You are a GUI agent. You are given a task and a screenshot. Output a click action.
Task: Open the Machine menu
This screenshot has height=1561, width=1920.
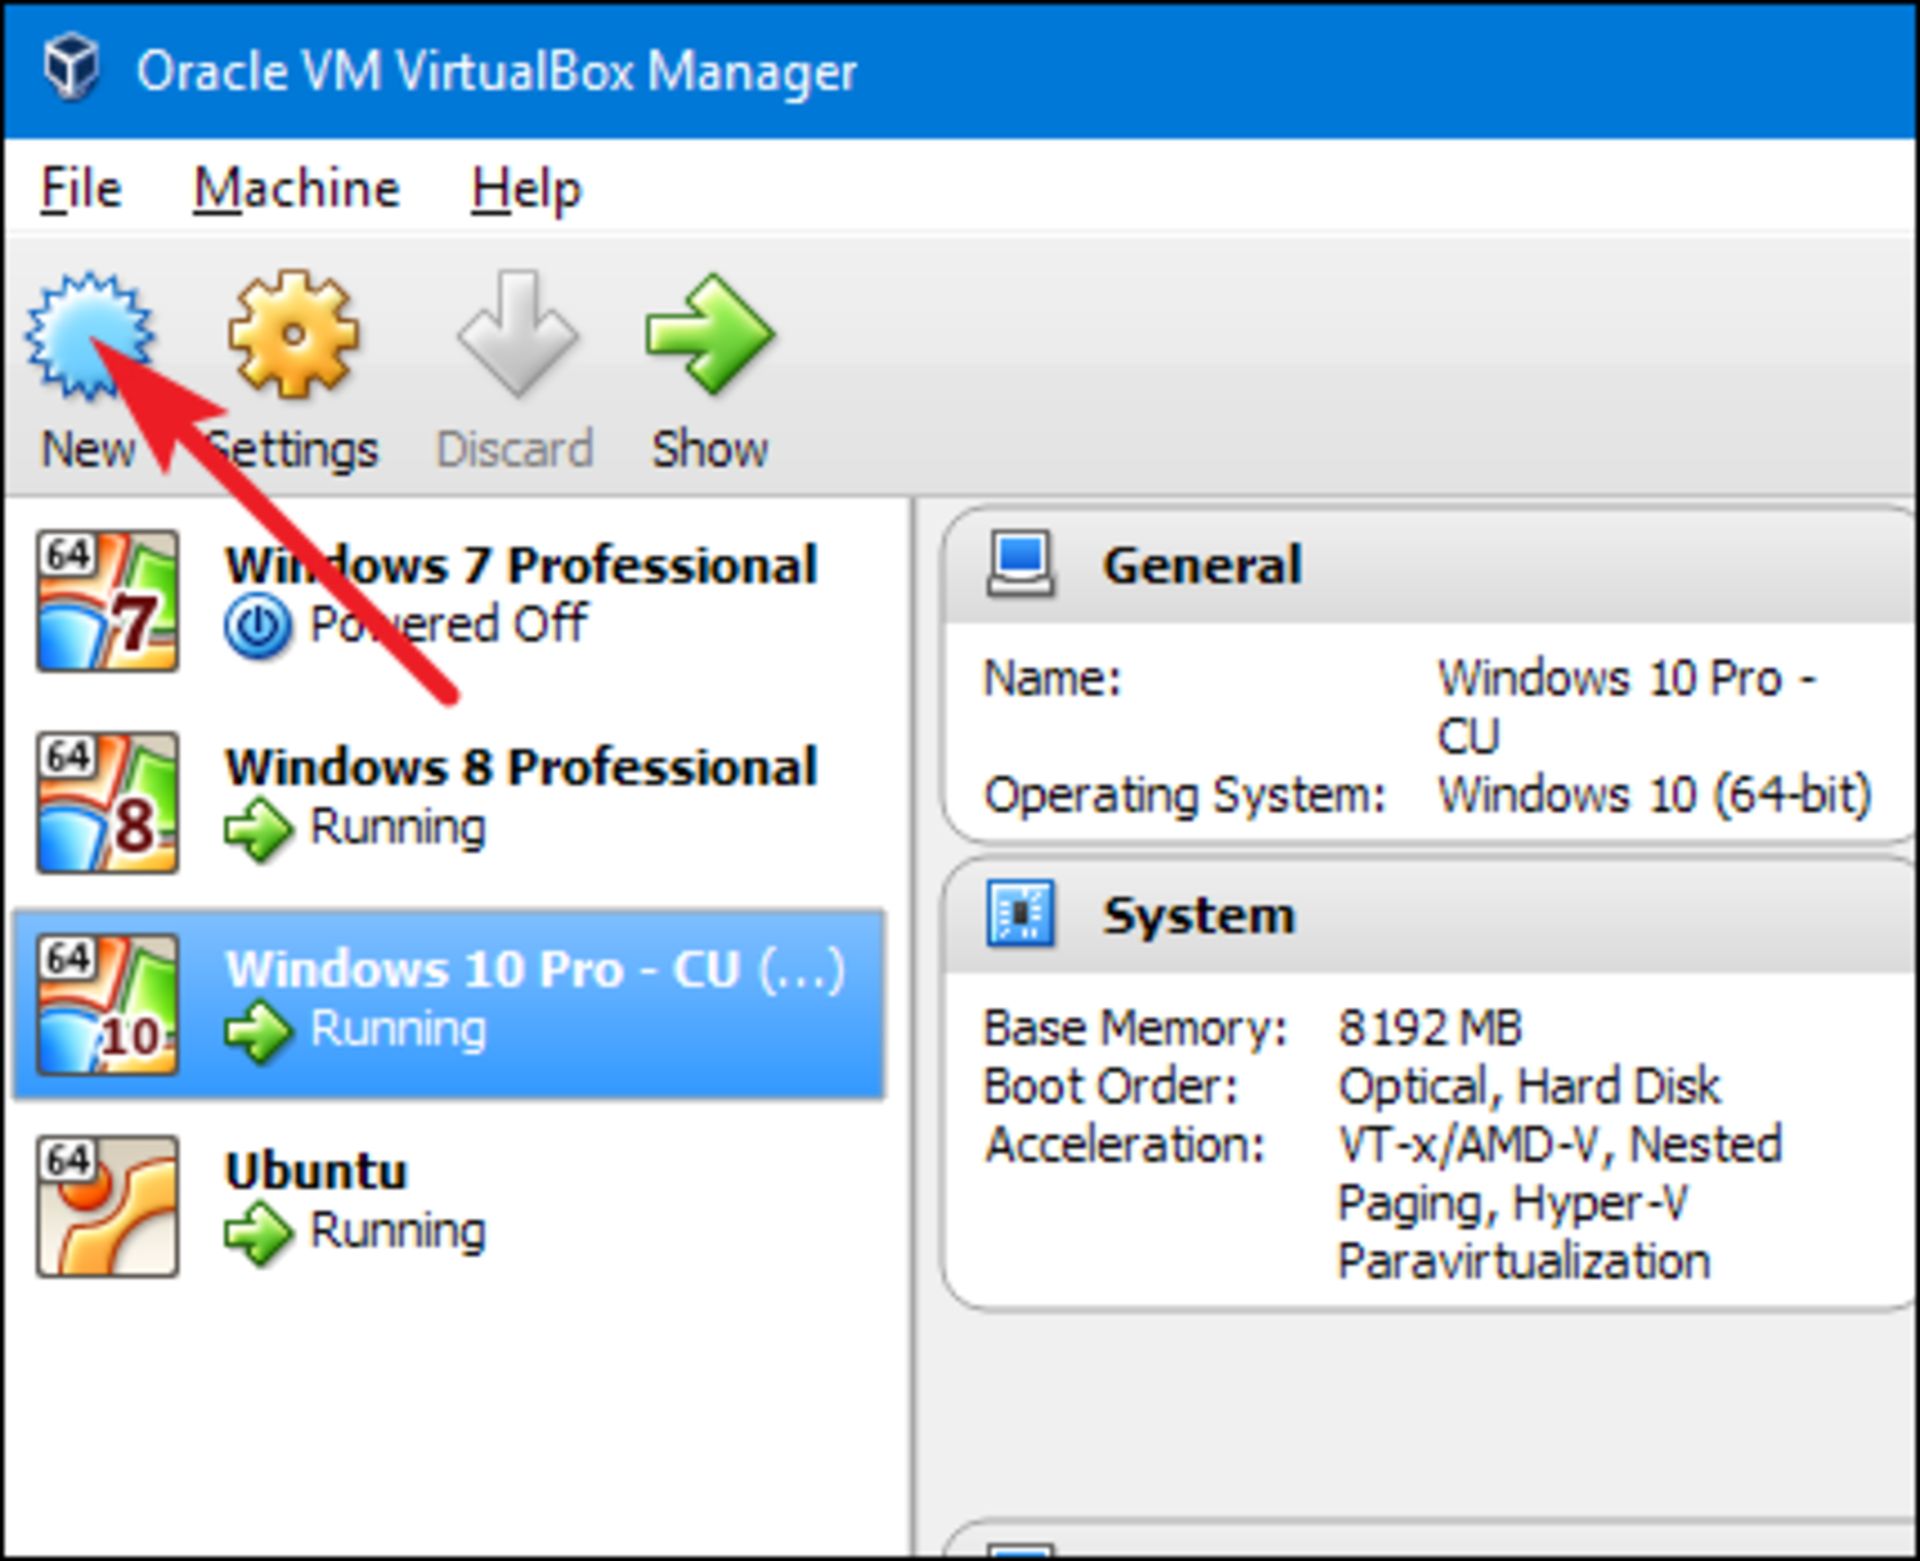point(296,188)
